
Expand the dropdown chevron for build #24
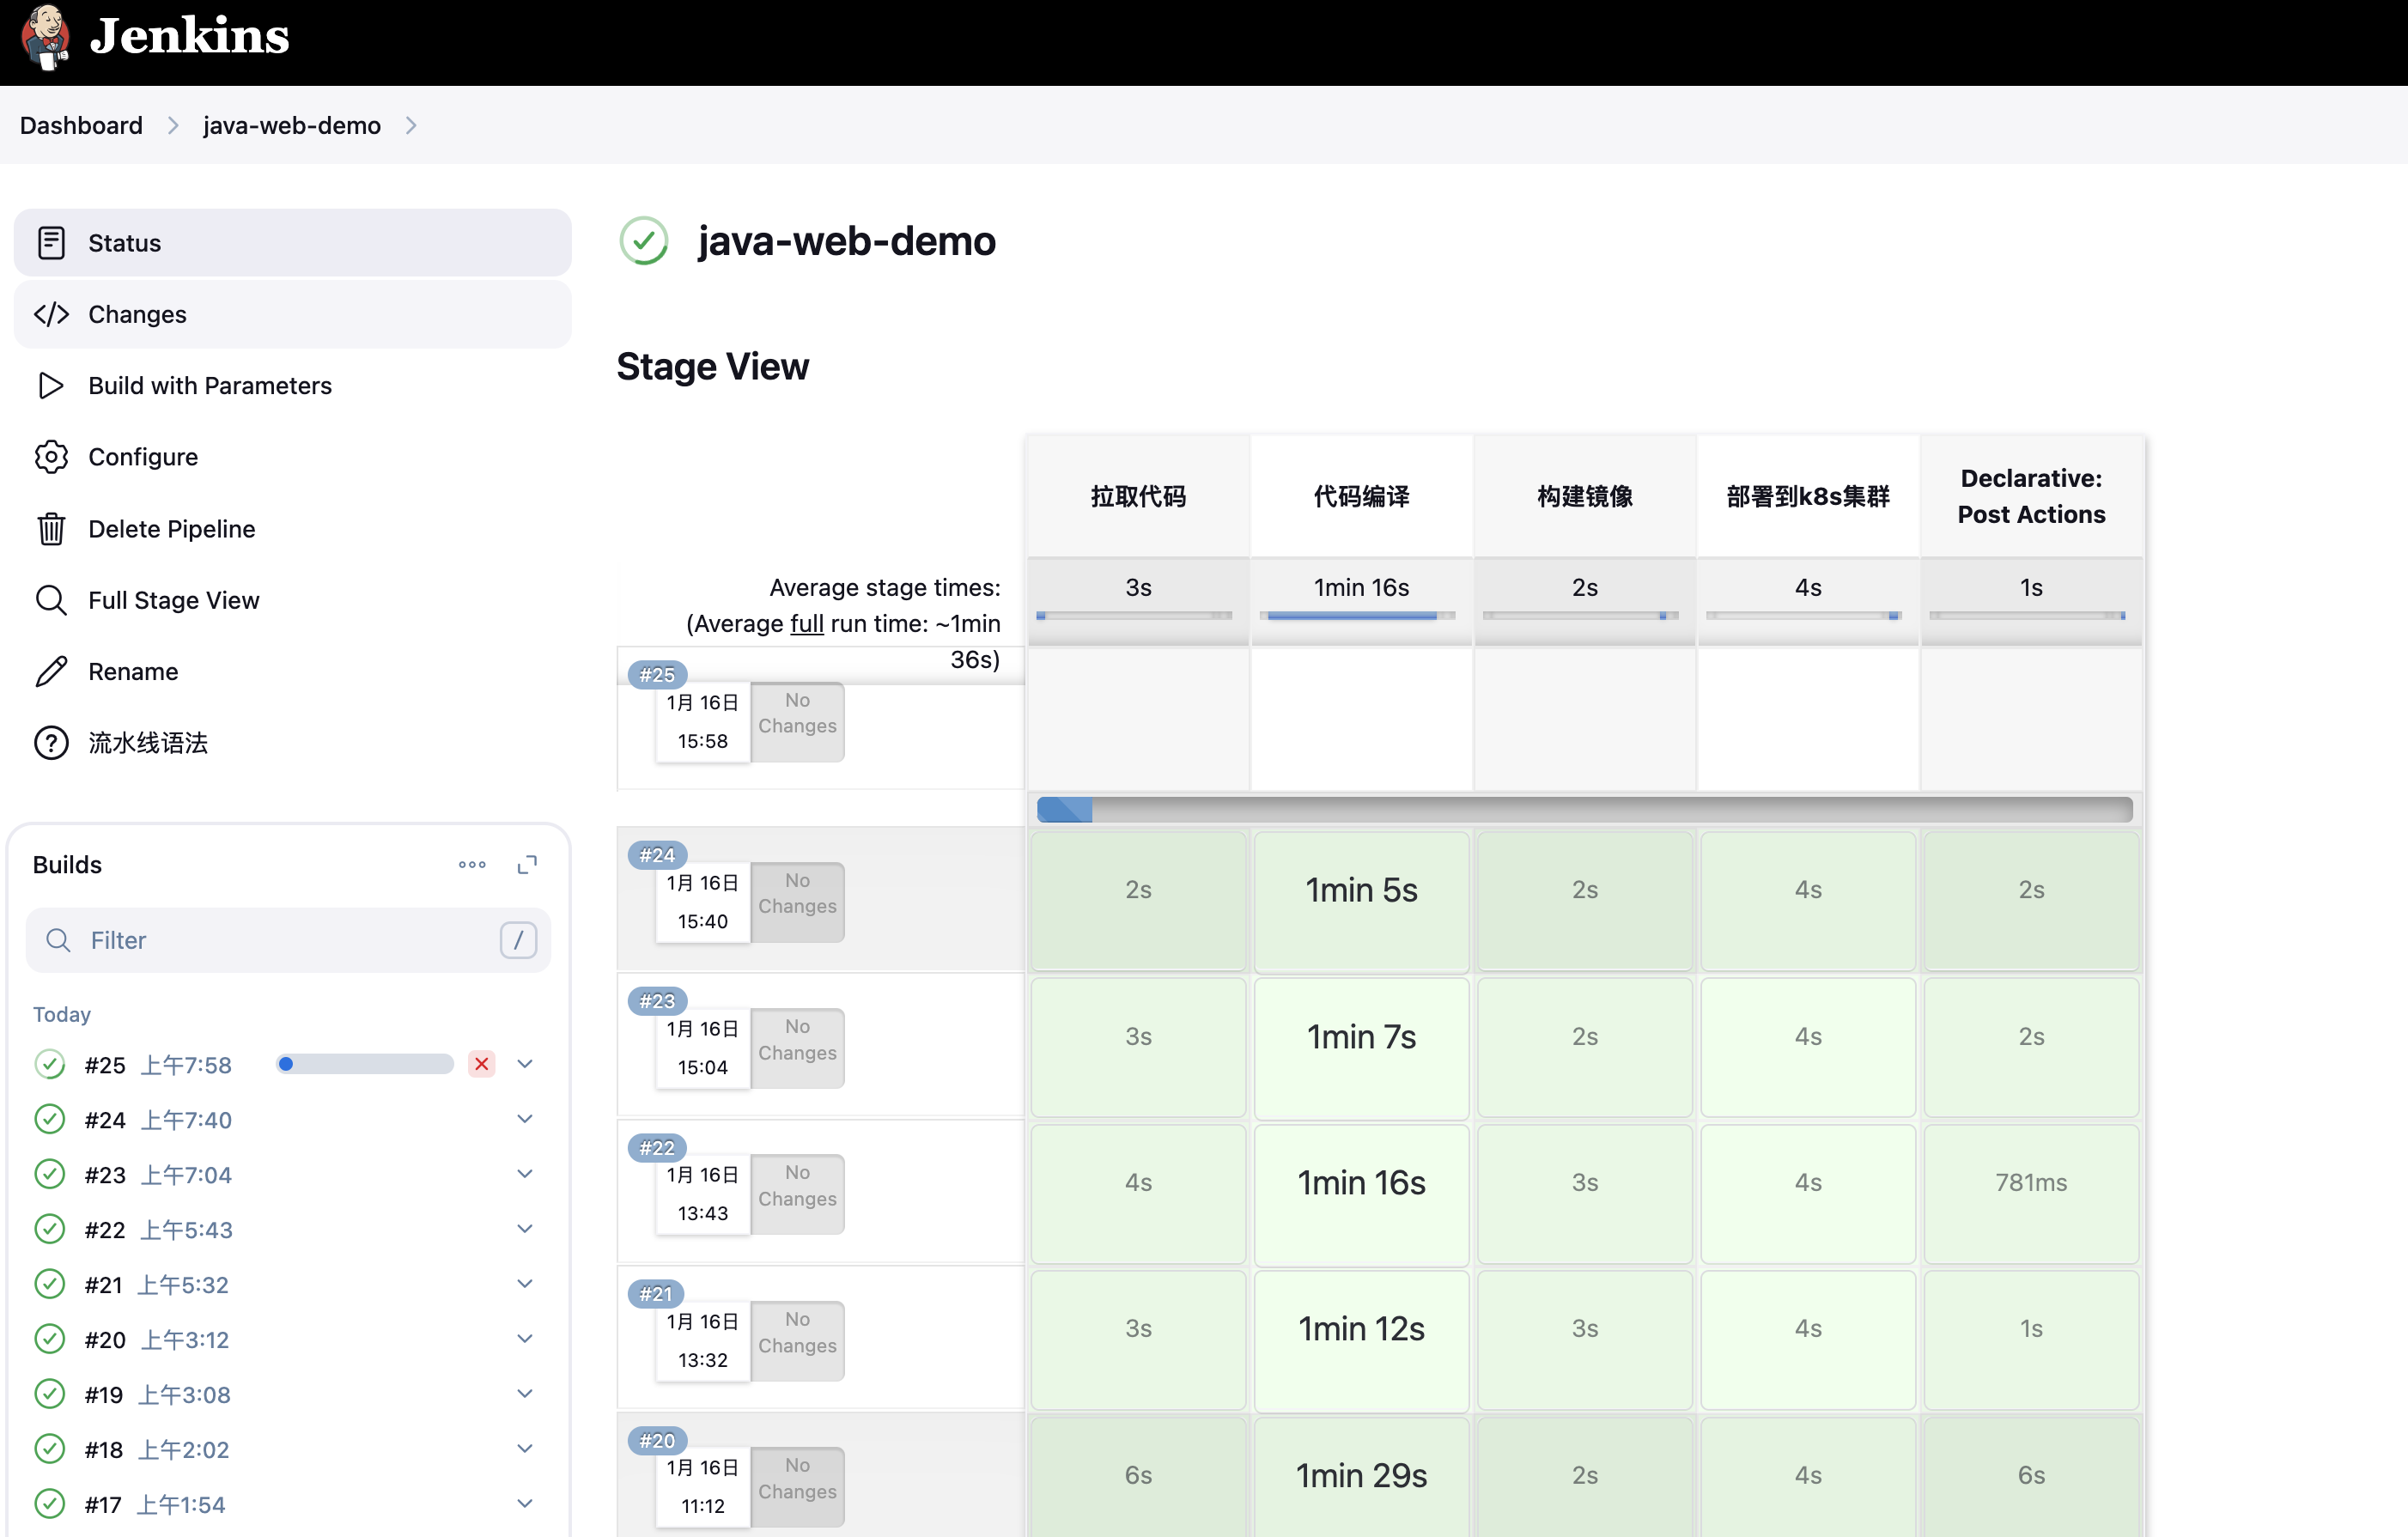point(525,1119)
